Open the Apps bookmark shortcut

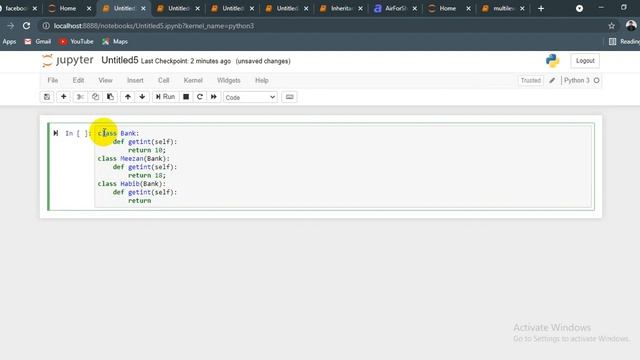click(x=9, y=42)
